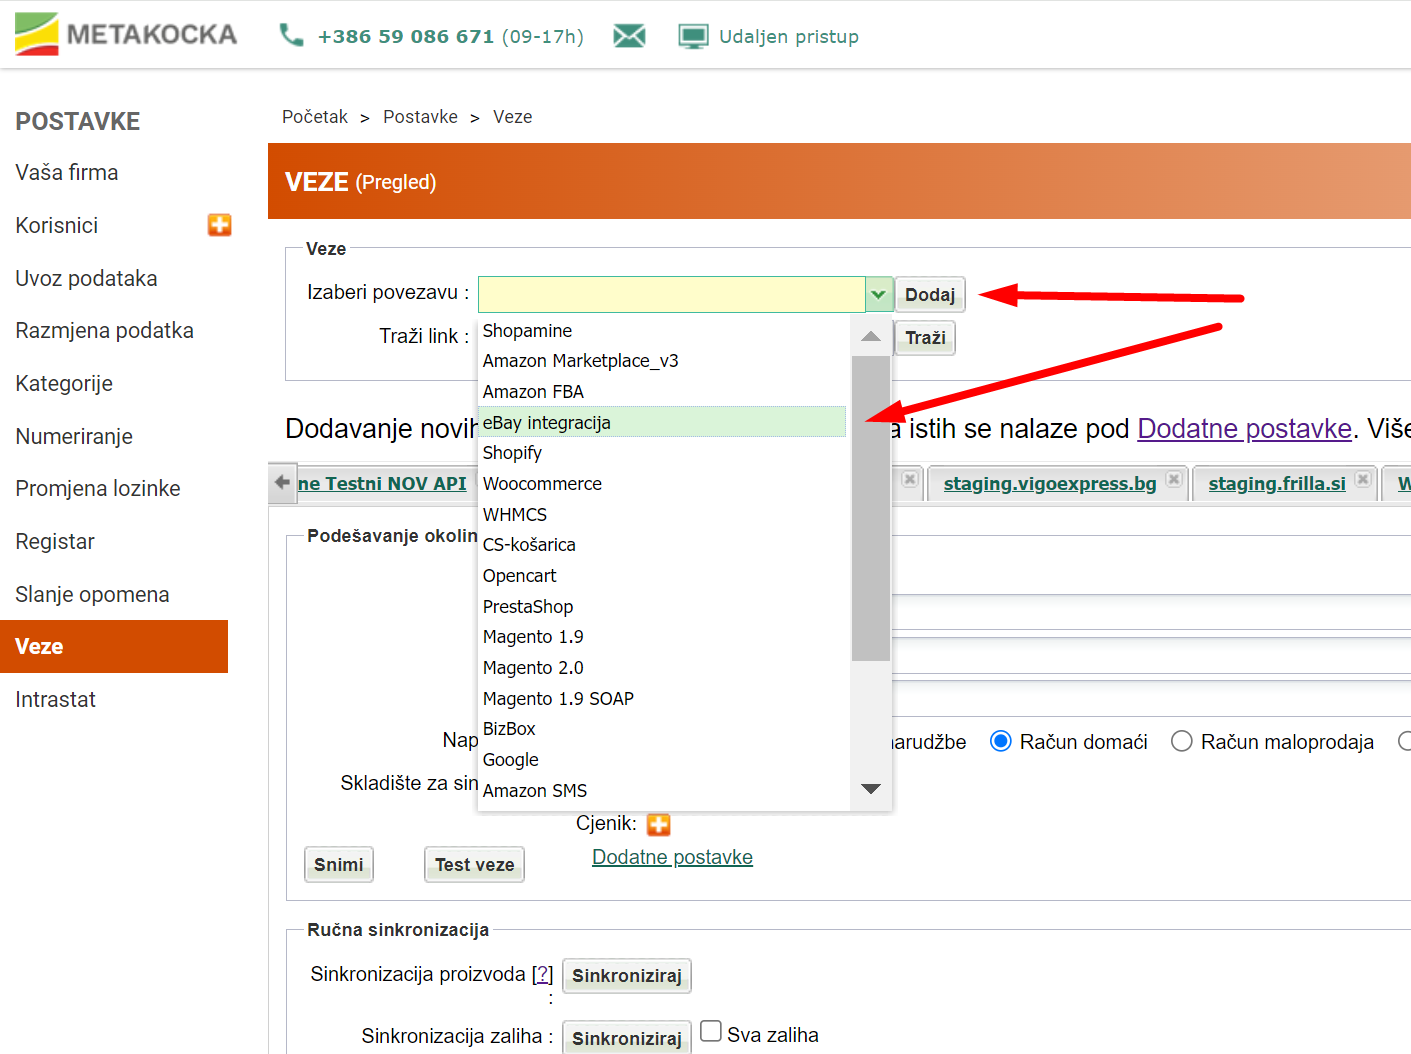1411x1054 pixels.
Task: Open Korisnici in sidebar
Action: (x=57, y=225)
